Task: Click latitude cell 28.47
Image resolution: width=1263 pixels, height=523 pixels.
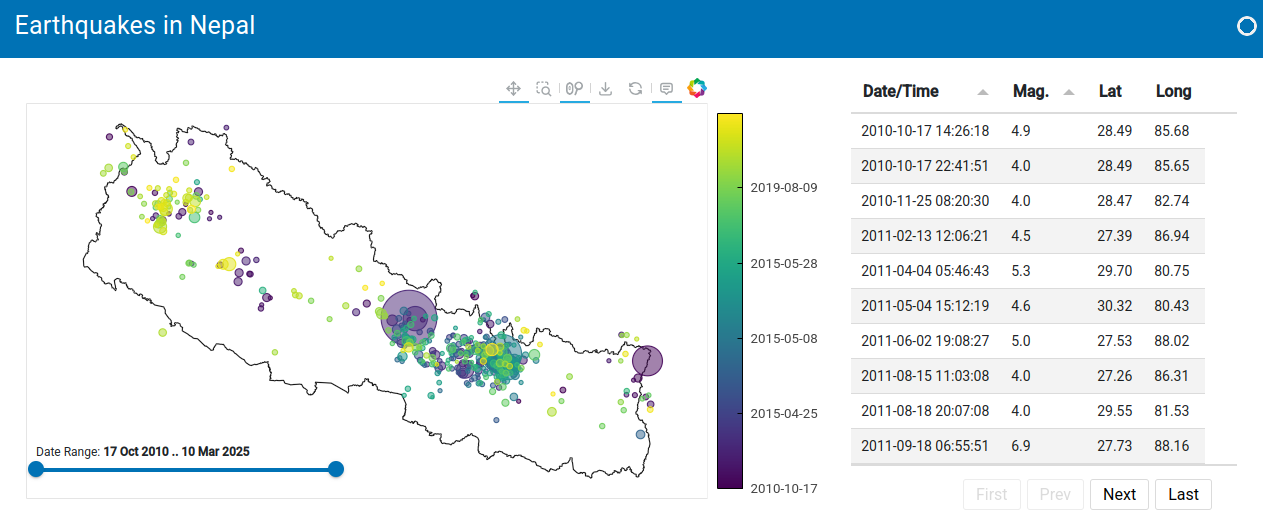Action: (x=1114, y=201)
